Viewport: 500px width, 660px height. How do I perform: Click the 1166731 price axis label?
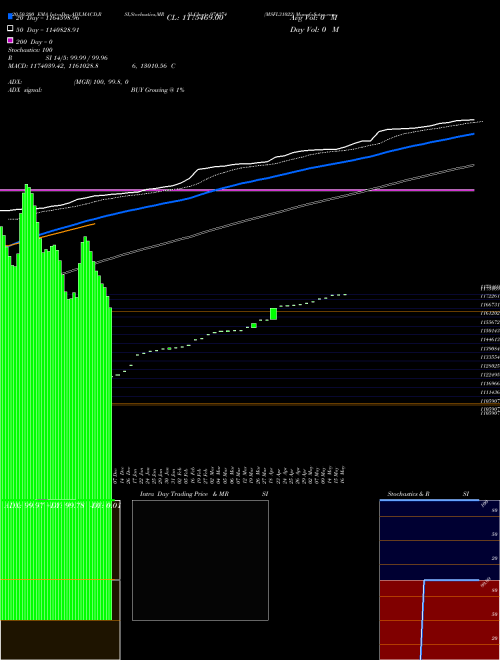(x=490, y=305)
